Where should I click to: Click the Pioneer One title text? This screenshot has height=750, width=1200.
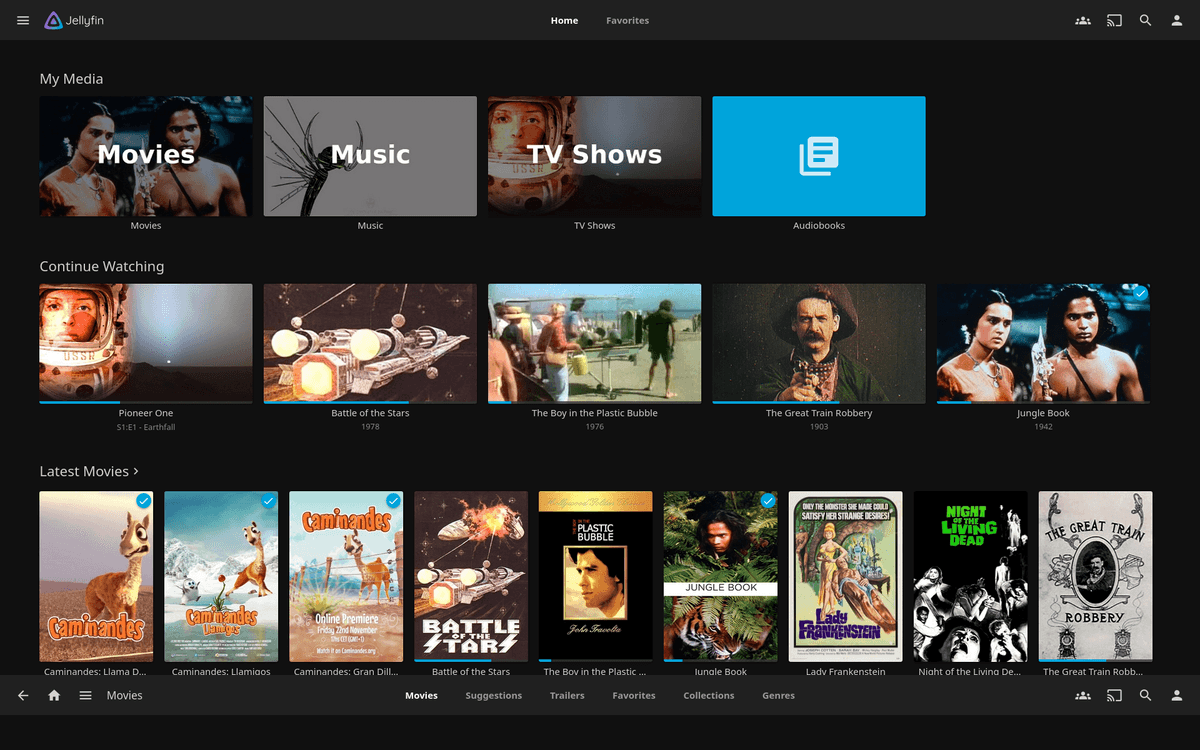tap(146, 413)
